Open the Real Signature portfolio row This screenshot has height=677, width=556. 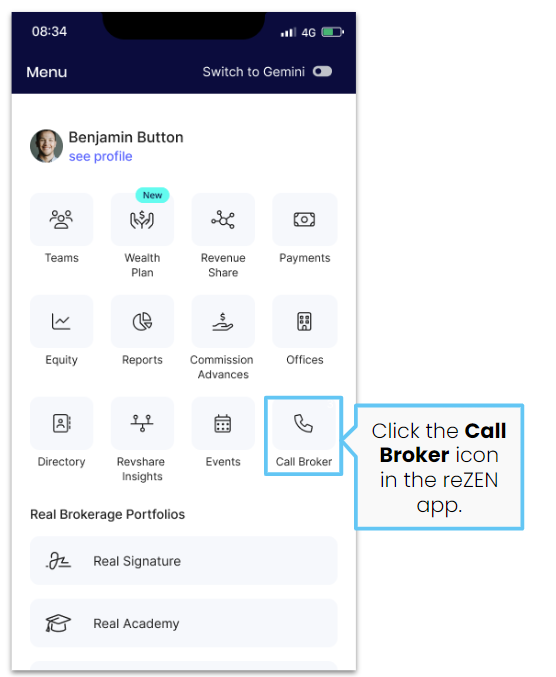(183, 560)
